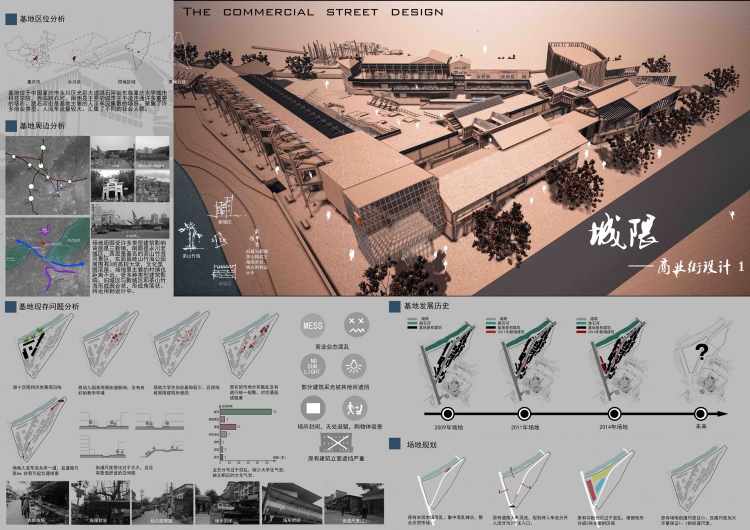750x530 pixels.
Task: Select the 2014年场地 timeline marker
Action: tap(614, 414)
